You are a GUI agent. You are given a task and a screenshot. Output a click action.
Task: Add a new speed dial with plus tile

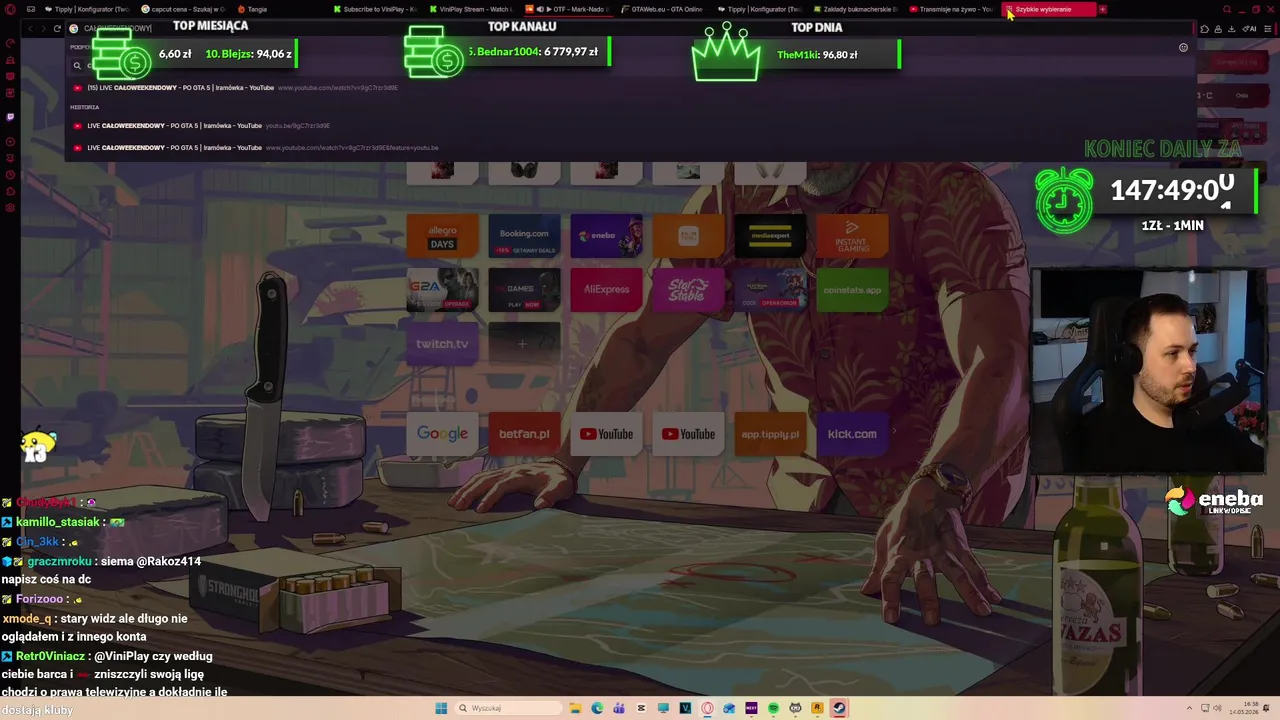tap(524, 344)
